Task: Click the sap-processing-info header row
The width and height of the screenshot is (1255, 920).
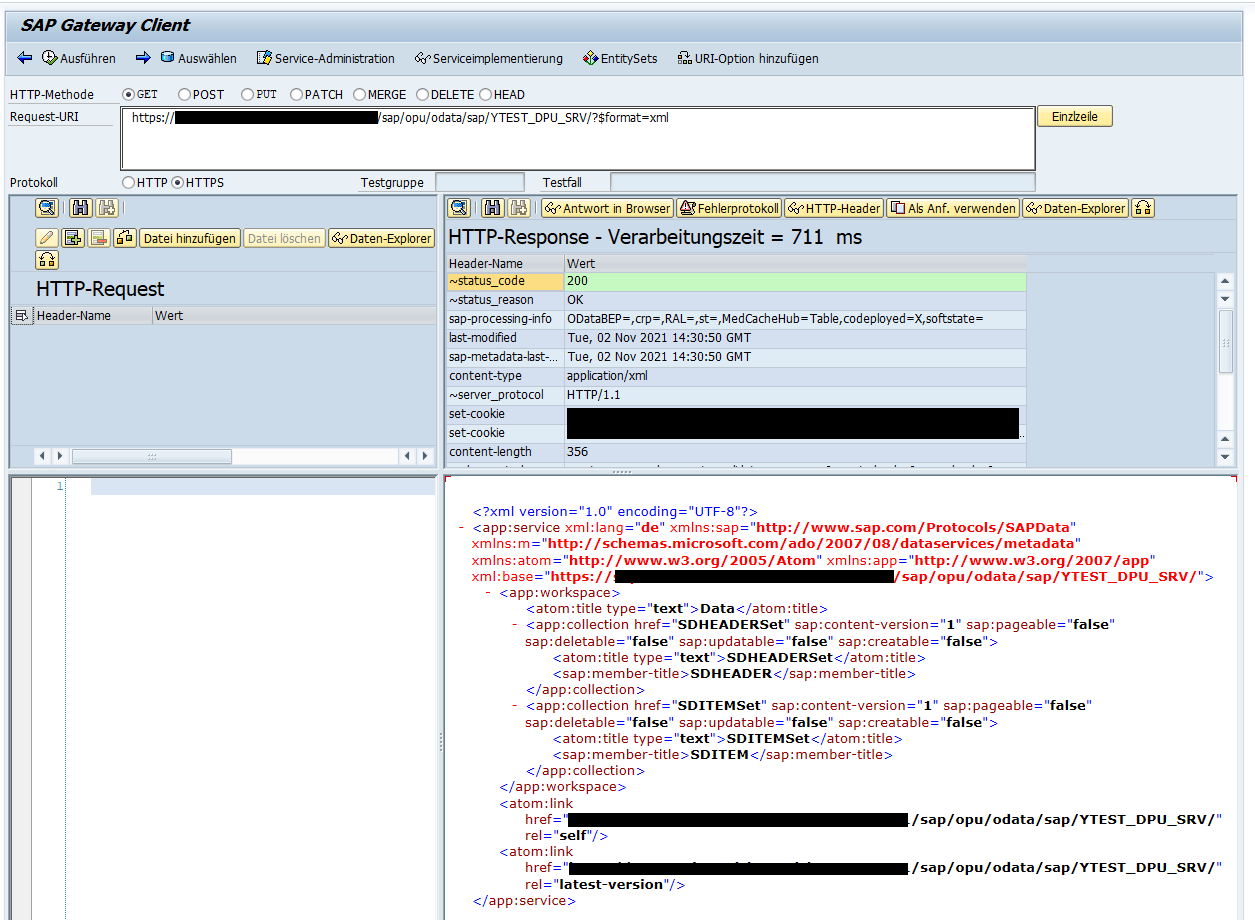Action: (736, 319)
